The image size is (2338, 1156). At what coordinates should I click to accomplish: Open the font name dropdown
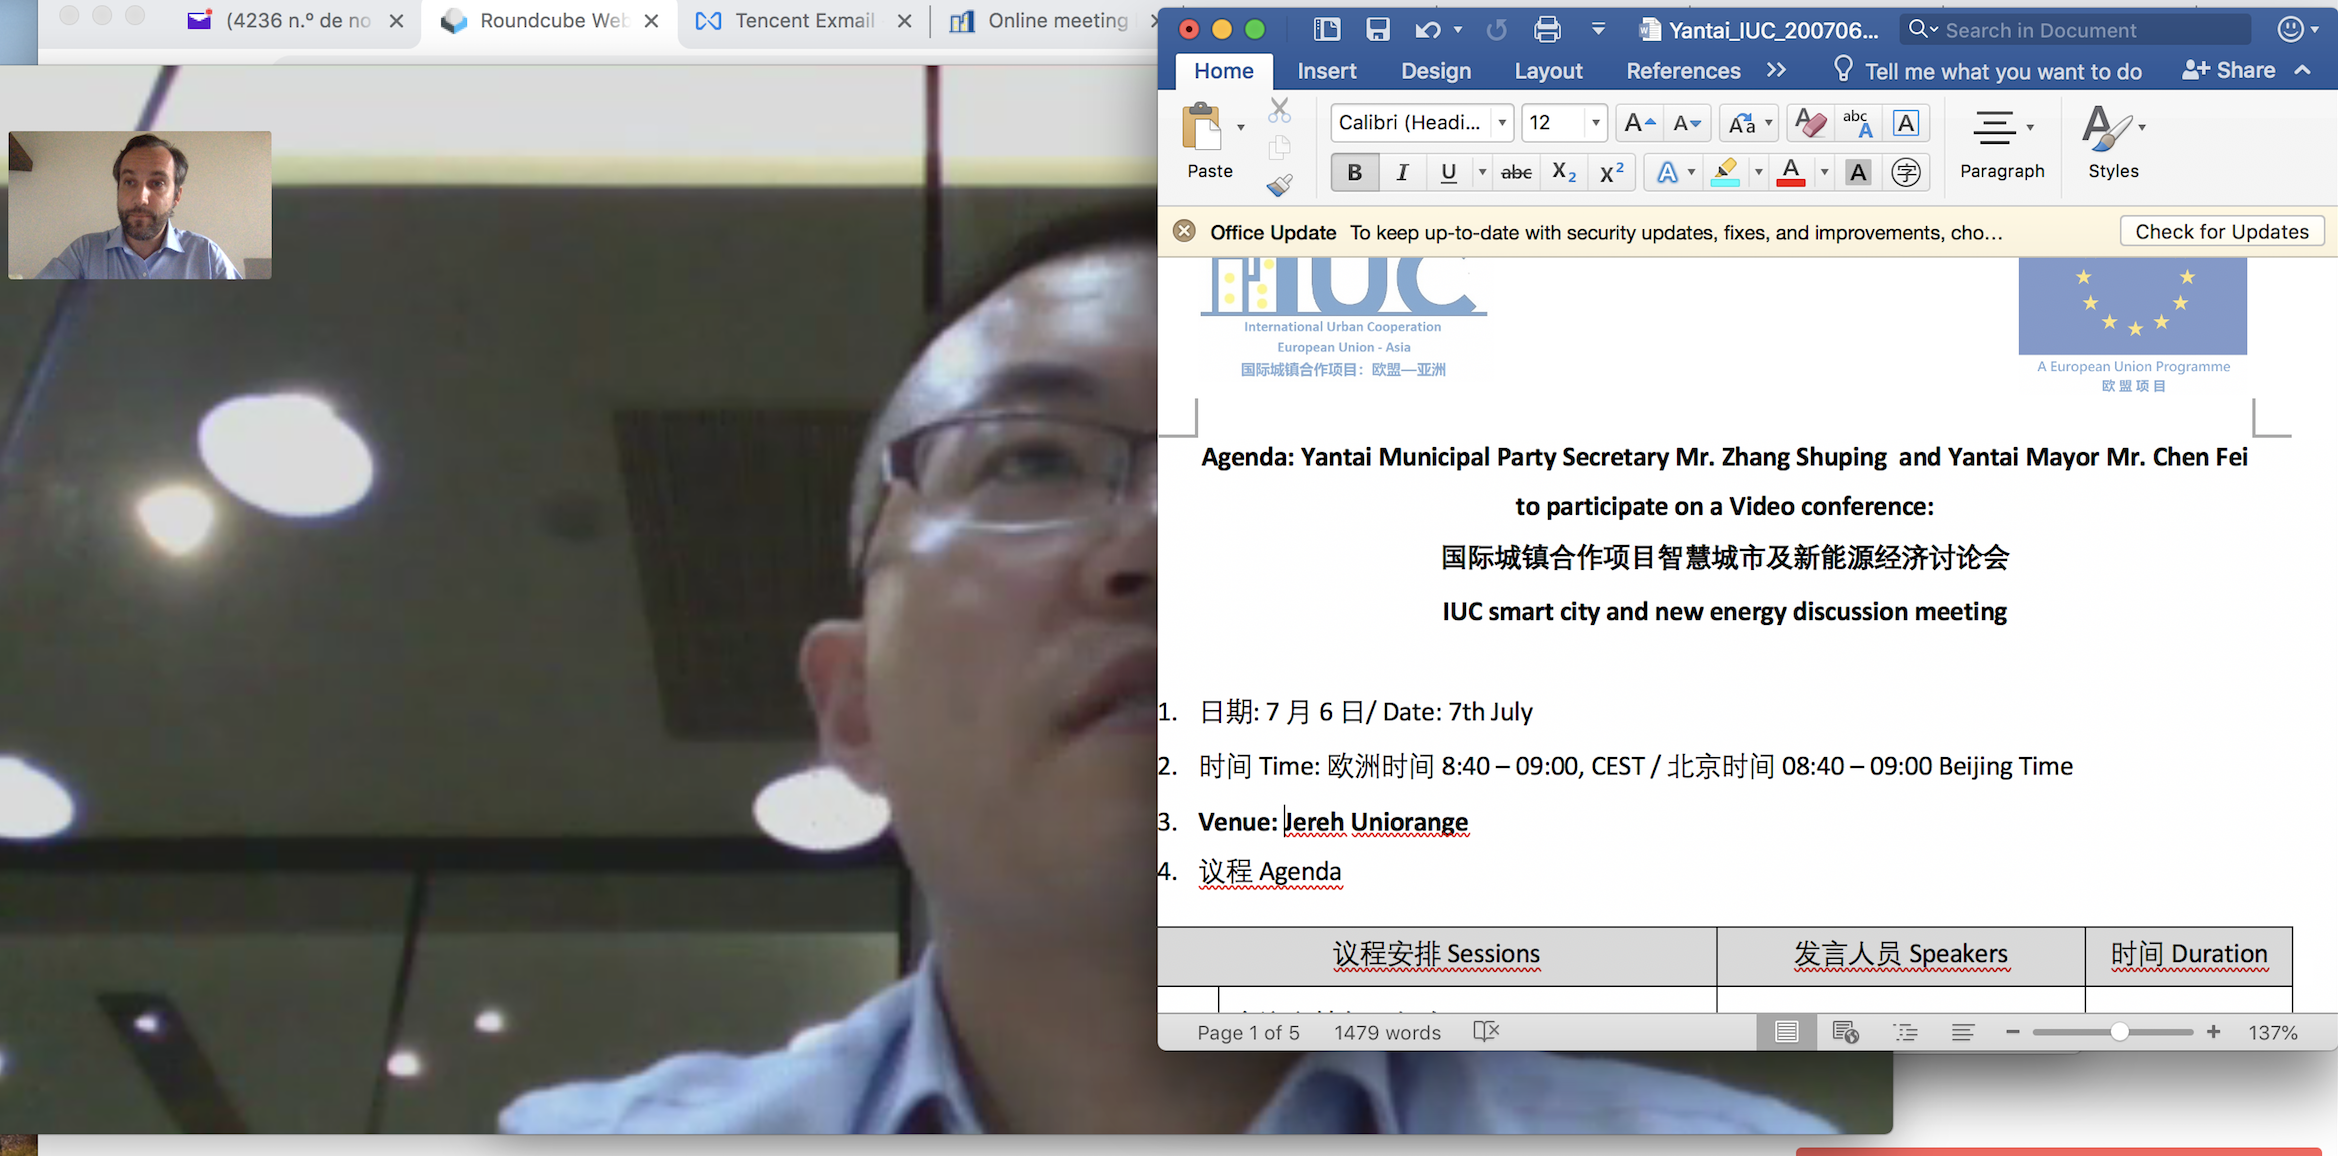point(1502,123)
